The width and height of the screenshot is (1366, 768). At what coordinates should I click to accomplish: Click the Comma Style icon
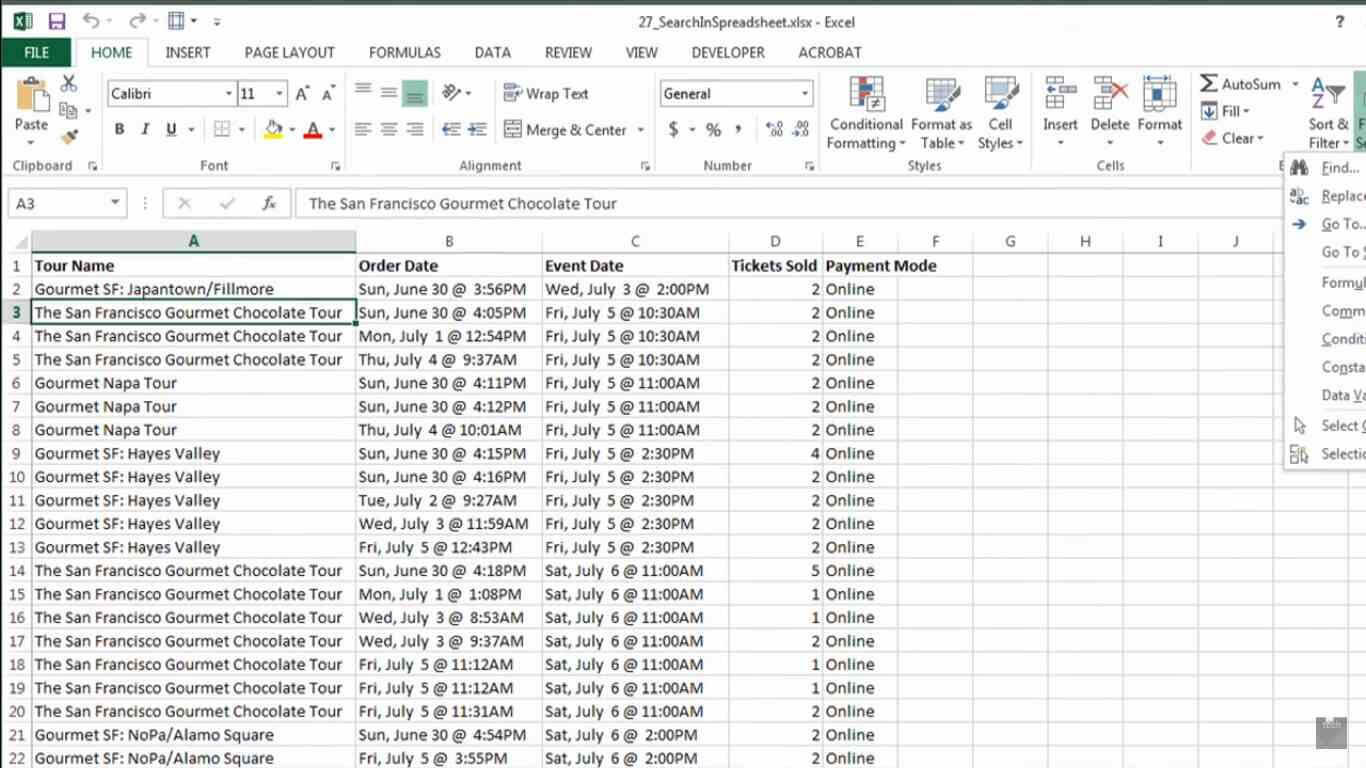click(x=740, y=129)
